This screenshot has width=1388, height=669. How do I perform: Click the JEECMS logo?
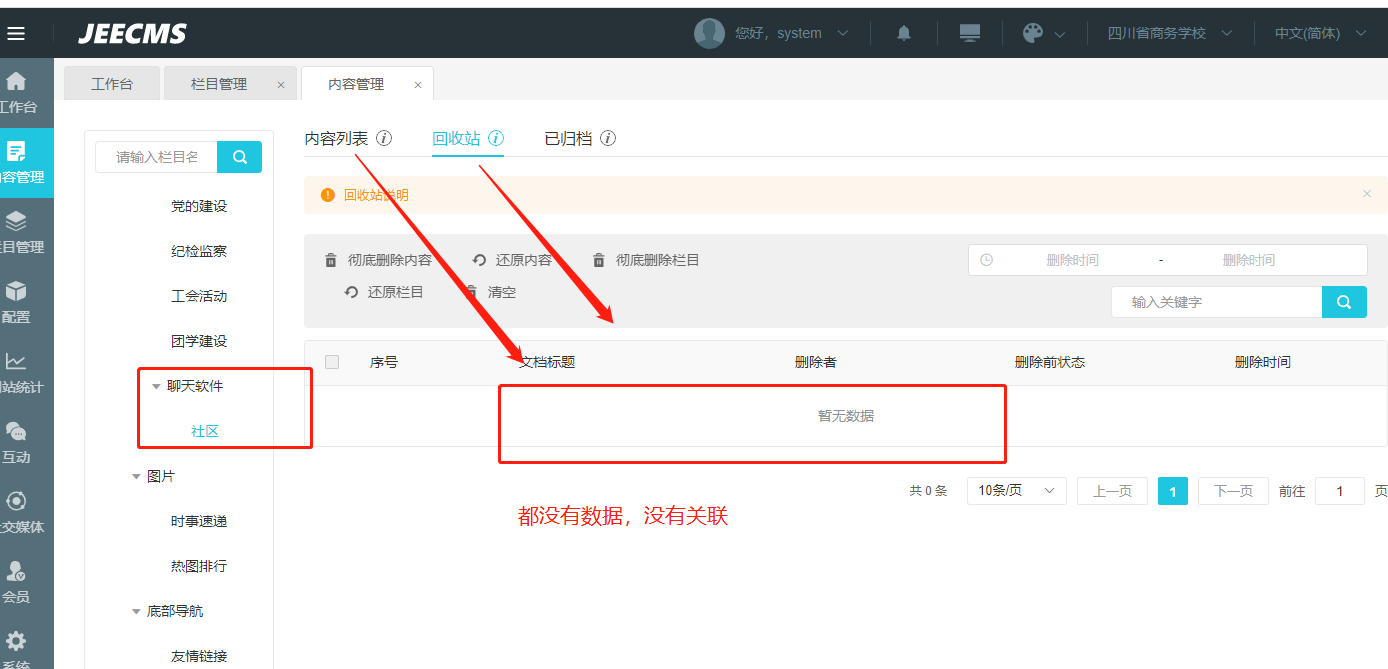coord(132,34)
